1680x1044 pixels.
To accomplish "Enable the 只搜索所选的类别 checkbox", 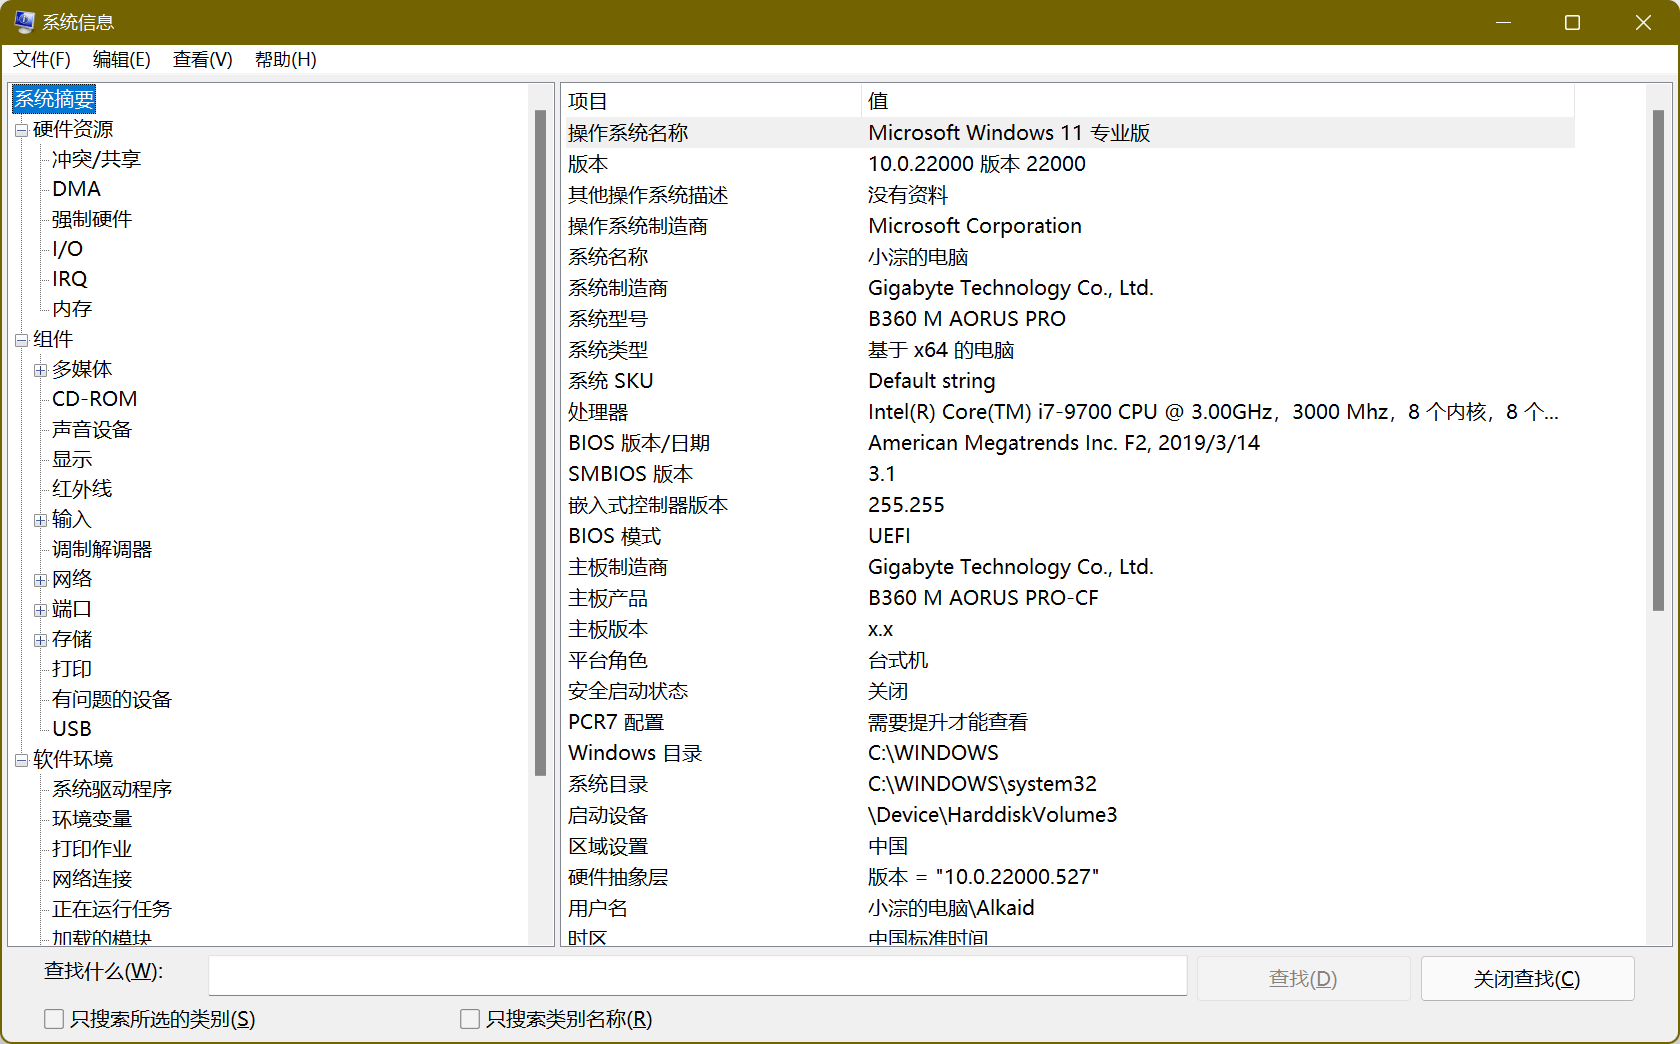I will (x=54, y=1018).
